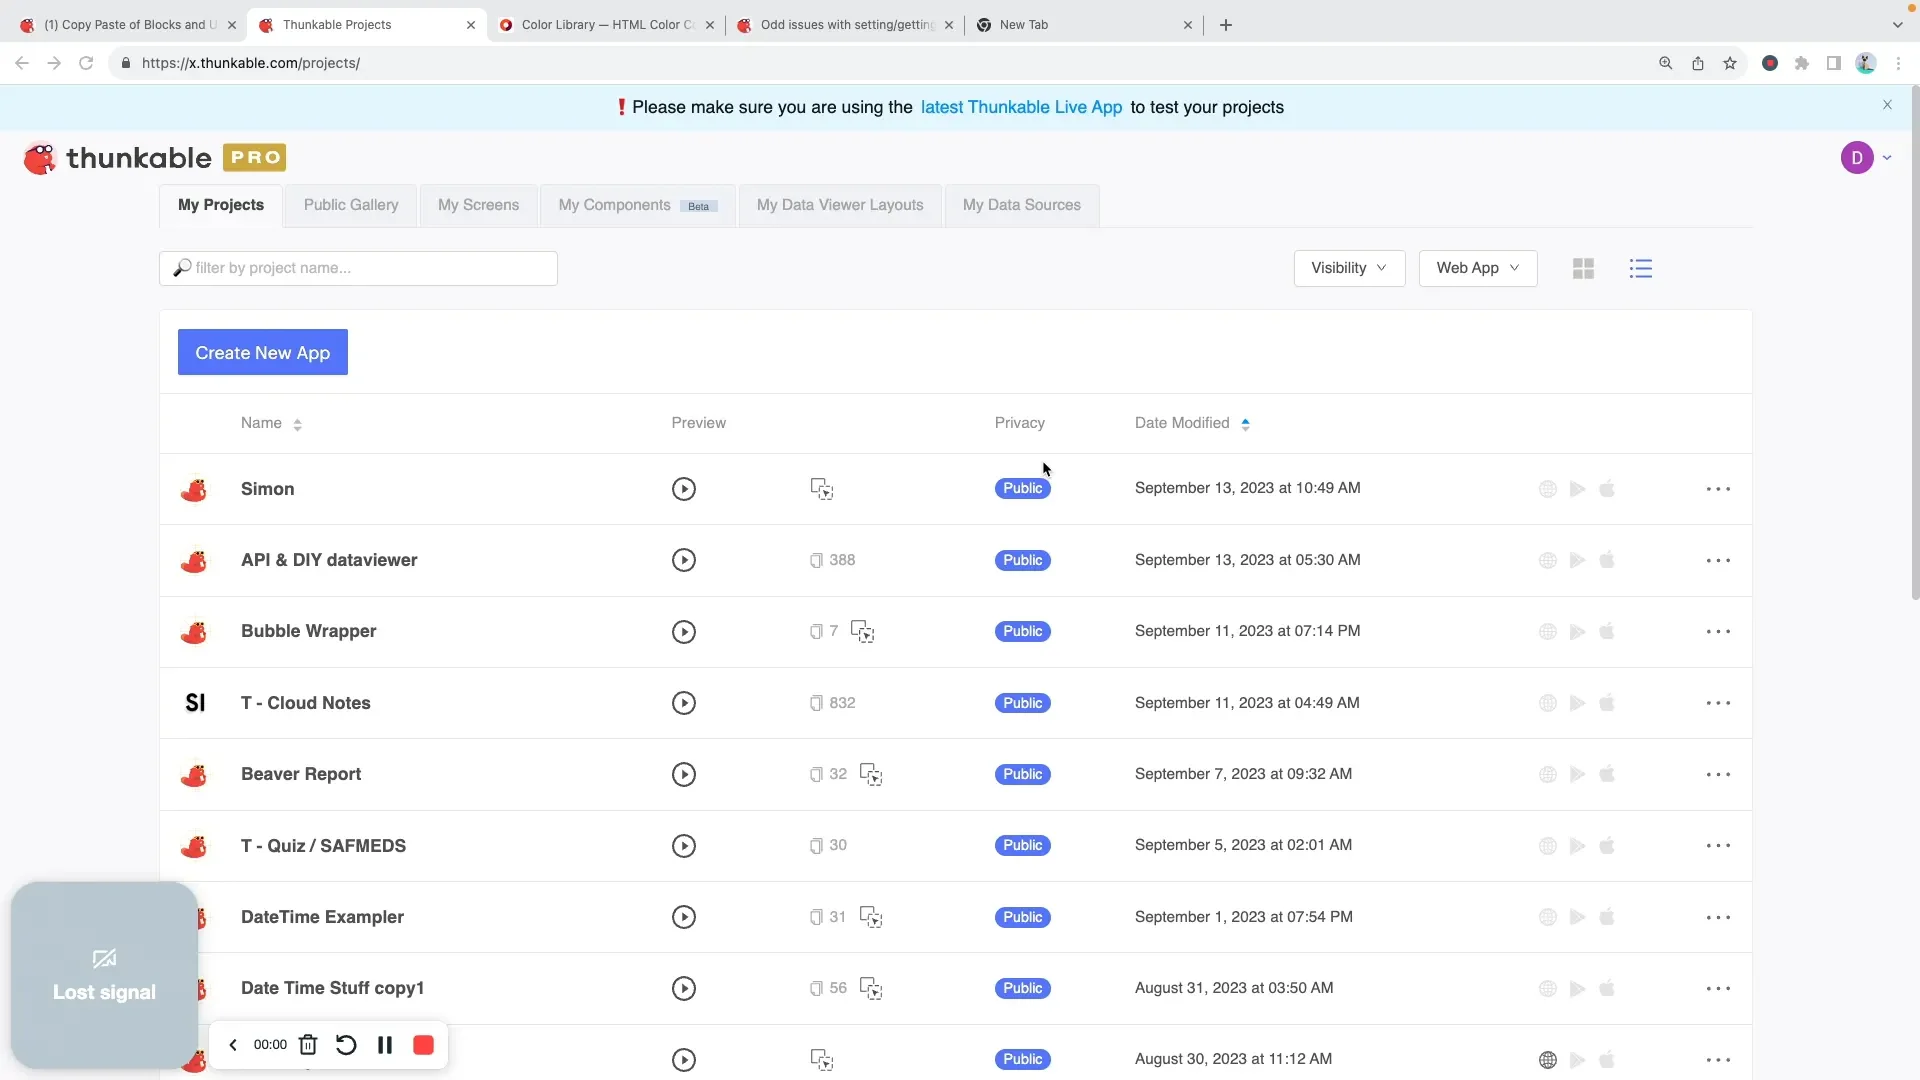
Task: Open more options for API & DIY dataviewer
Action: pyautogui.click(x=1718, y=560)
